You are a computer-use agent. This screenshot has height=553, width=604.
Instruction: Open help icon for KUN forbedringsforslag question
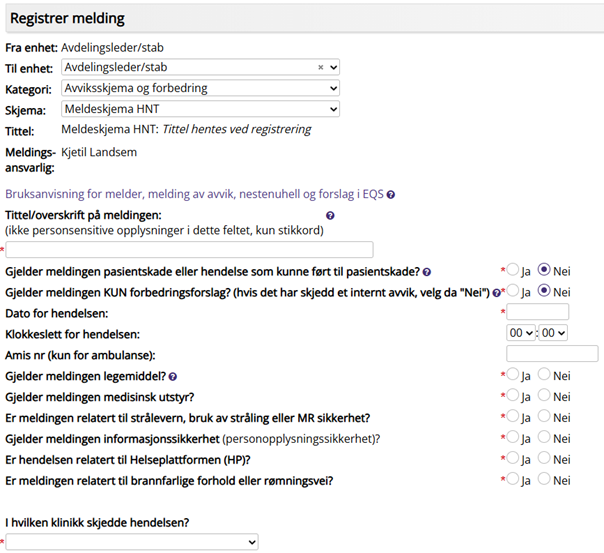coord(497,293)
